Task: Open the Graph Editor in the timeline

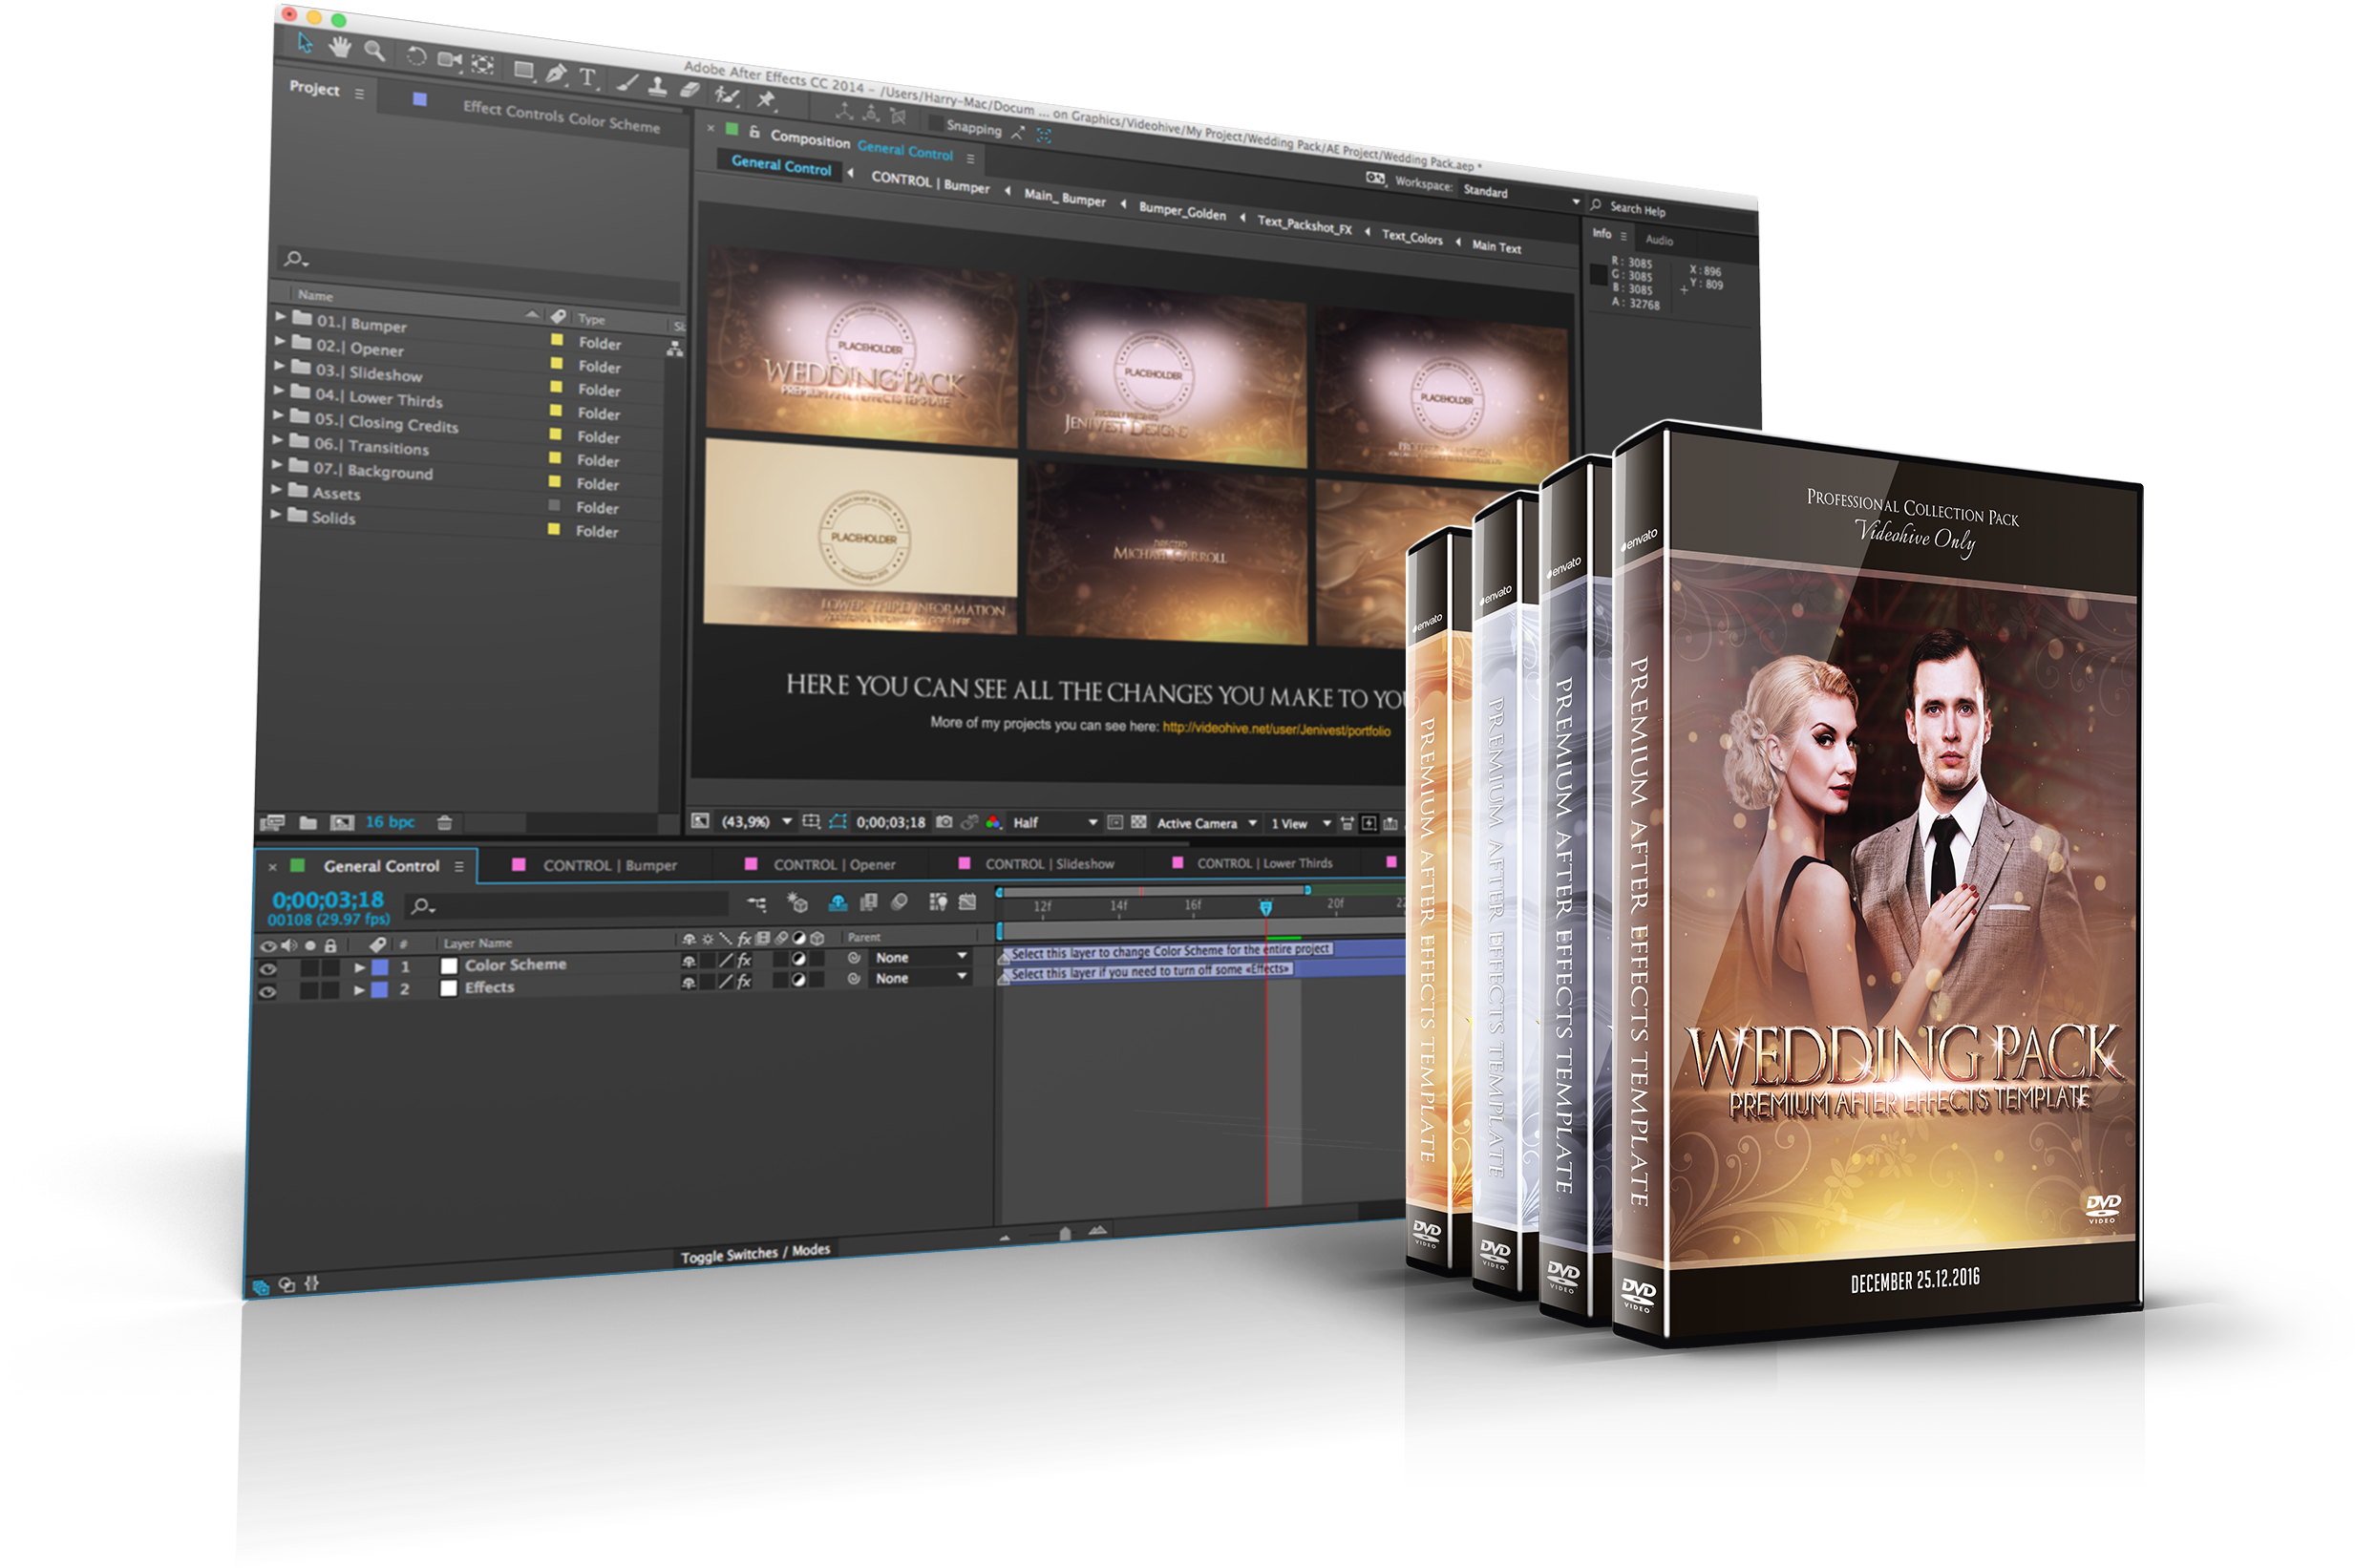Action: (966, 903)
